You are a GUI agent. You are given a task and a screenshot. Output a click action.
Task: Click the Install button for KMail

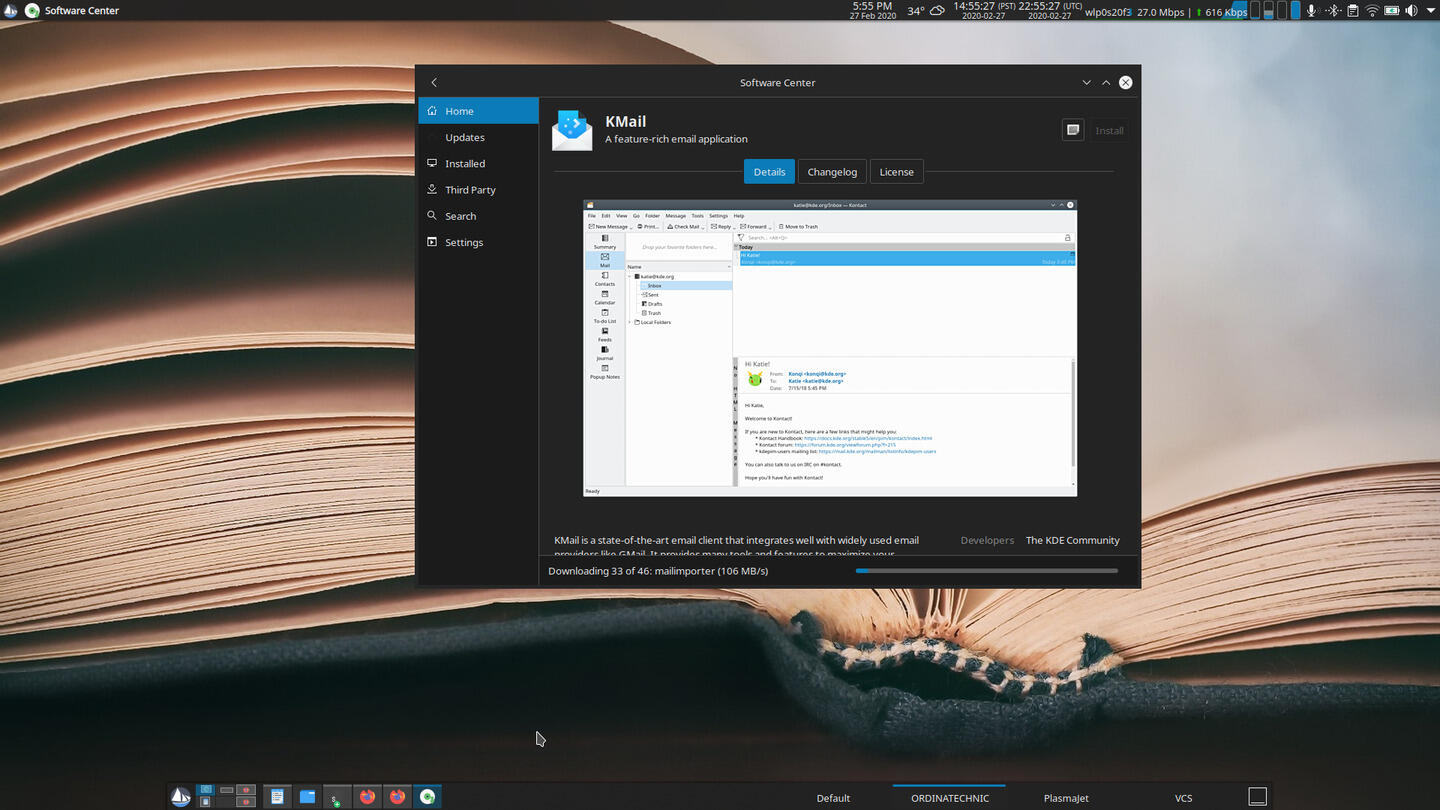coord(1109,130)
